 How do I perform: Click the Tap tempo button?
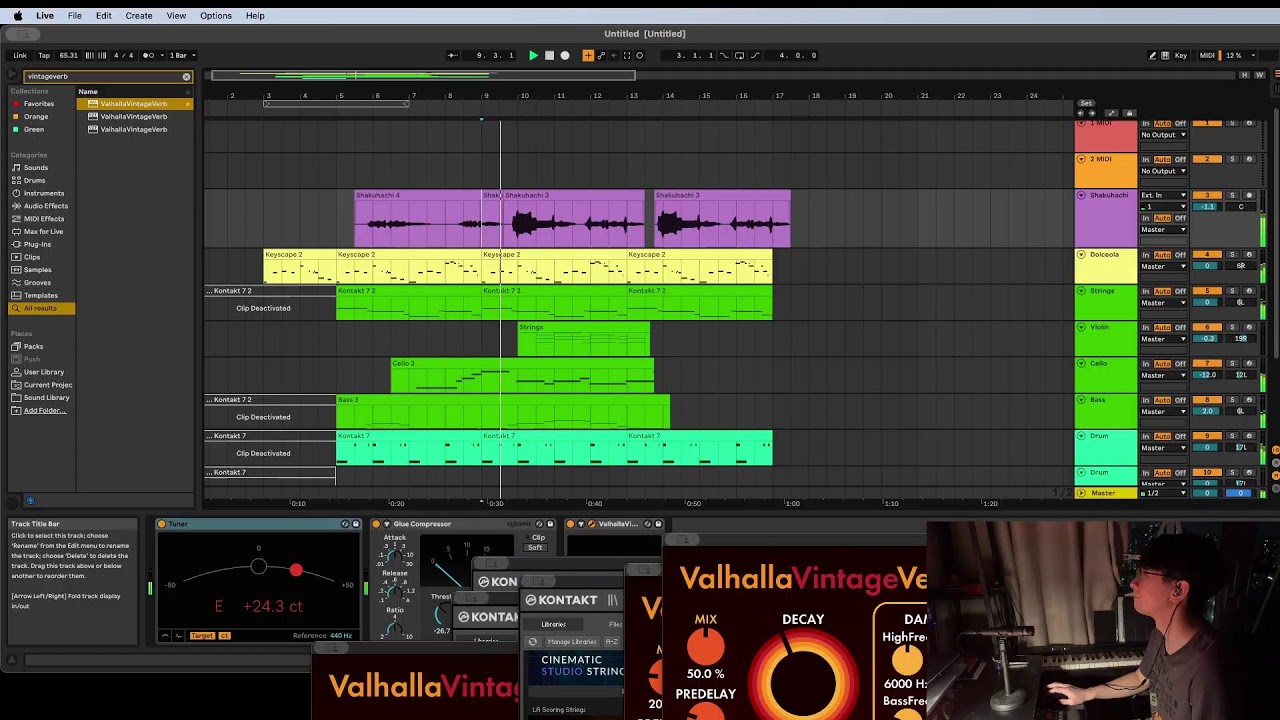[44, 55]
